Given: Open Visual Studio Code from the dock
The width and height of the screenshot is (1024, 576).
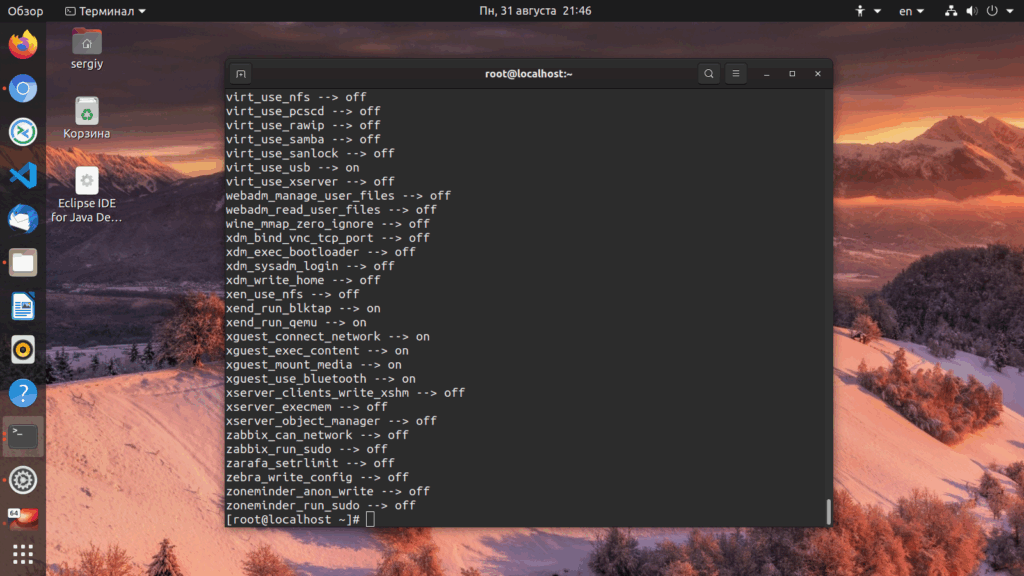Looking at the screenshot, I should pos(23,176).
